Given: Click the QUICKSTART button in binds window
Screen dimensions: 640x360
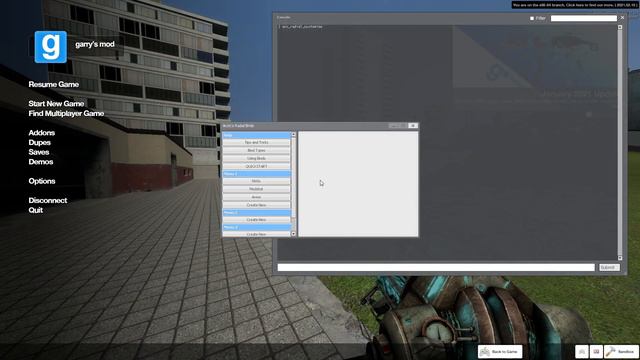Looking at the screenshot, I should click(x=256, y=167).
